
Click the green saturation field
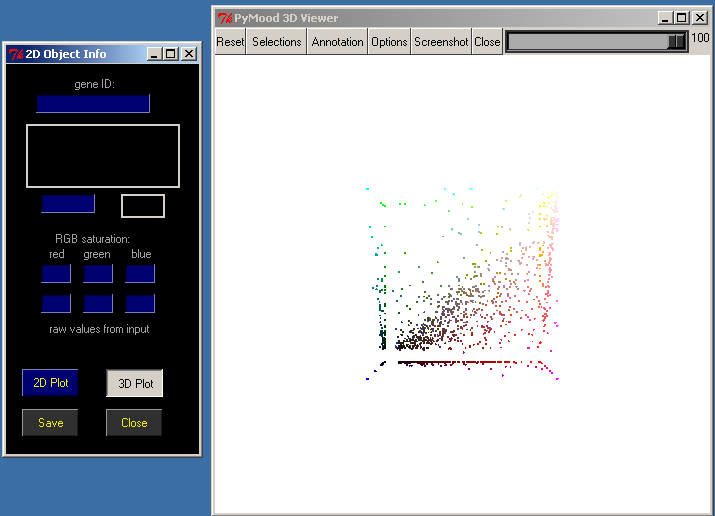click(x=98, y=273)
